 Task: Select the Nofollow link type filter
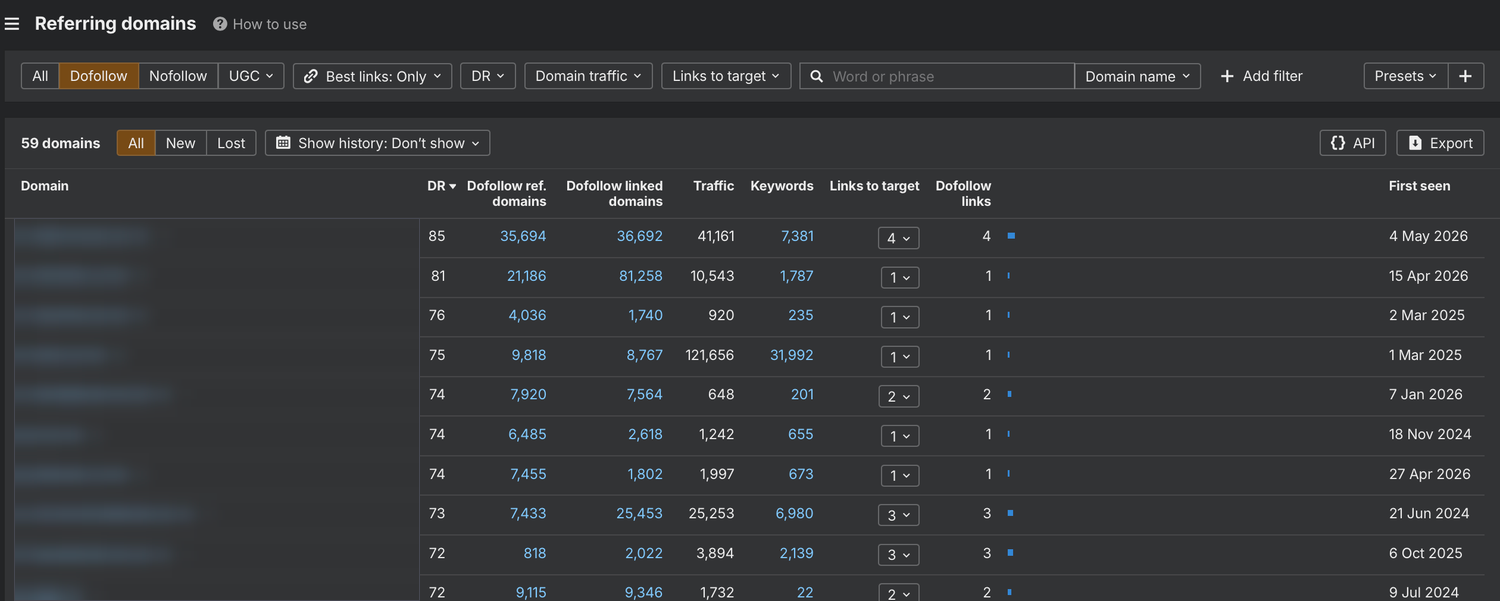178,76
